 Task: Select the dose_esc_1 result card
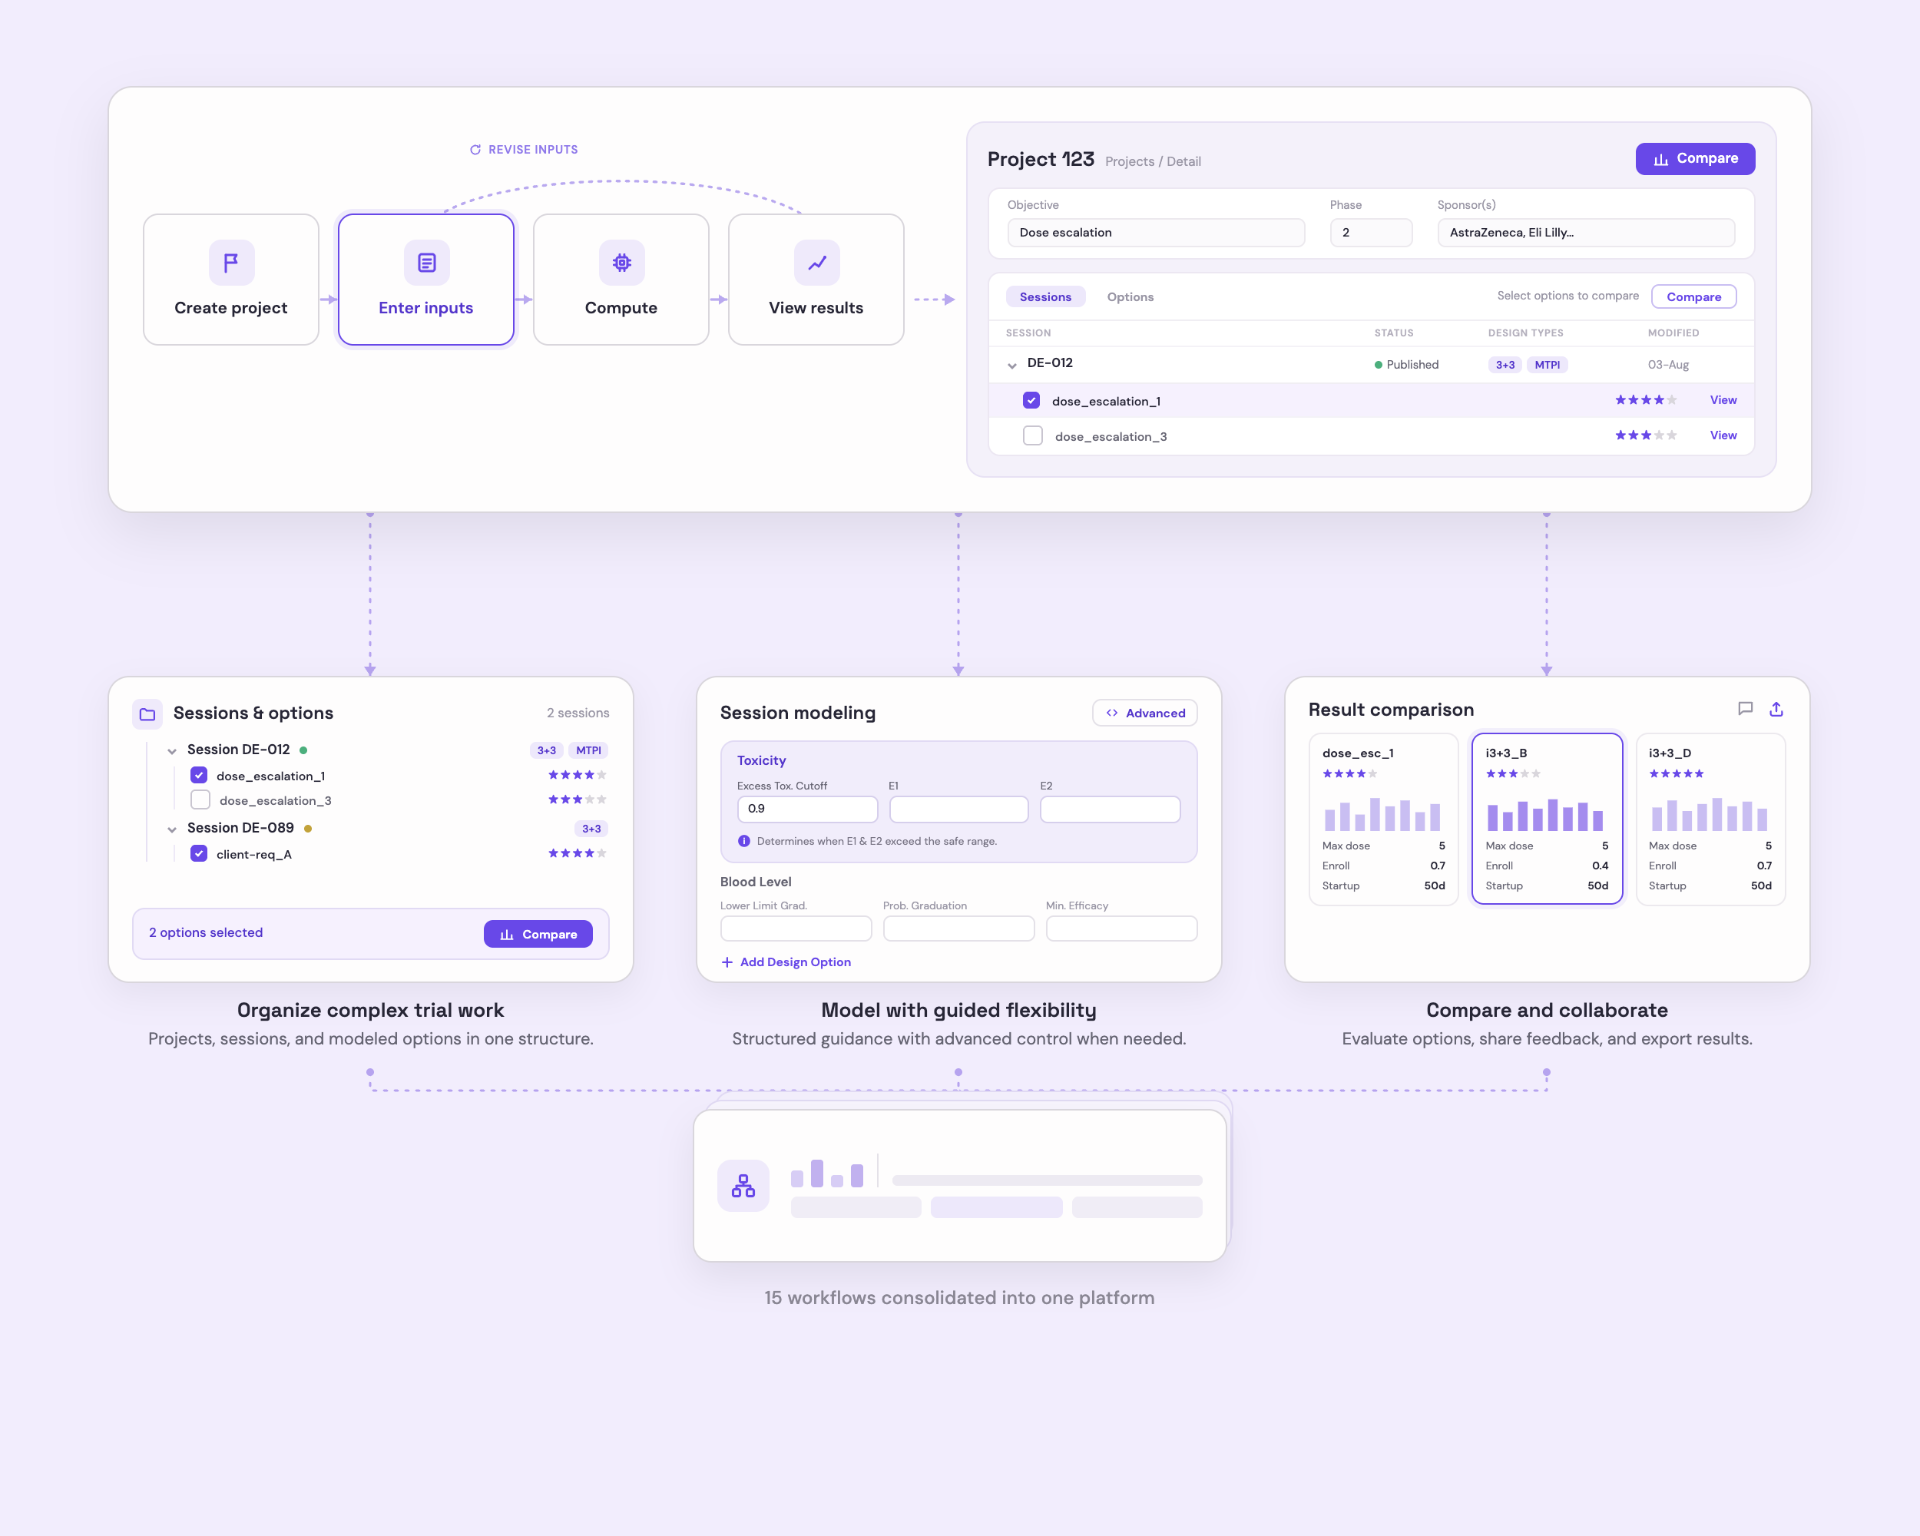tap(1384, 819)
